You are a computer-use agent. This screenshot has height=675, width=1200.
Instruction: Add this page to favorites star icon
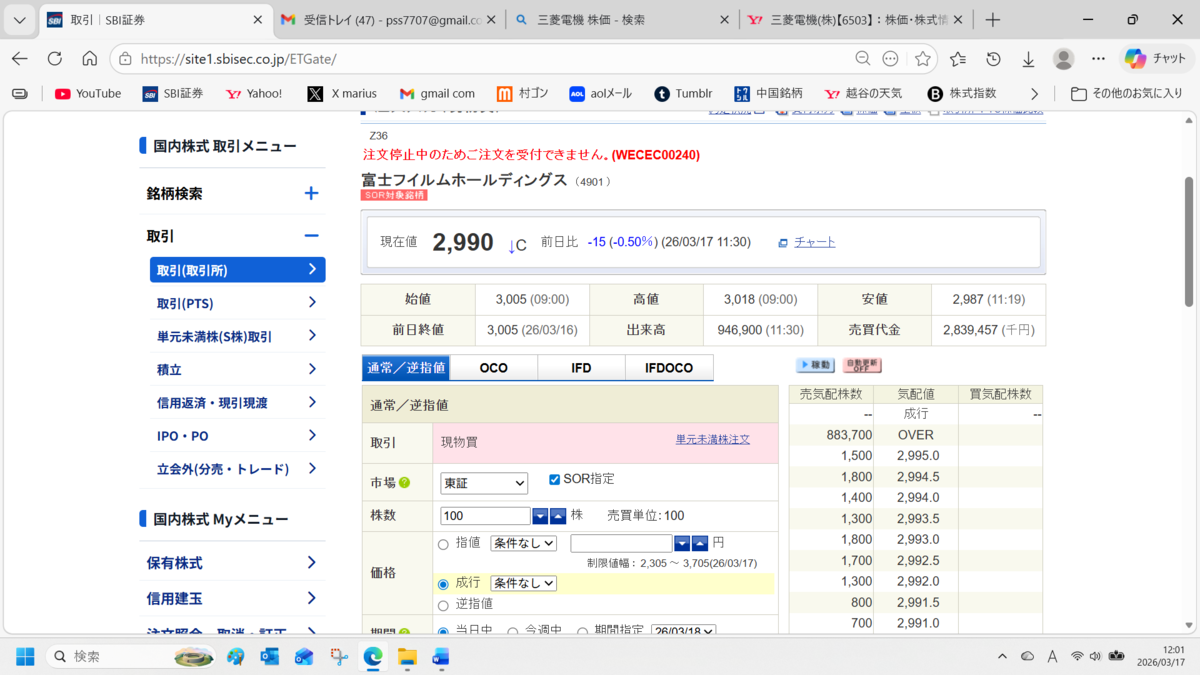[923, 59]
